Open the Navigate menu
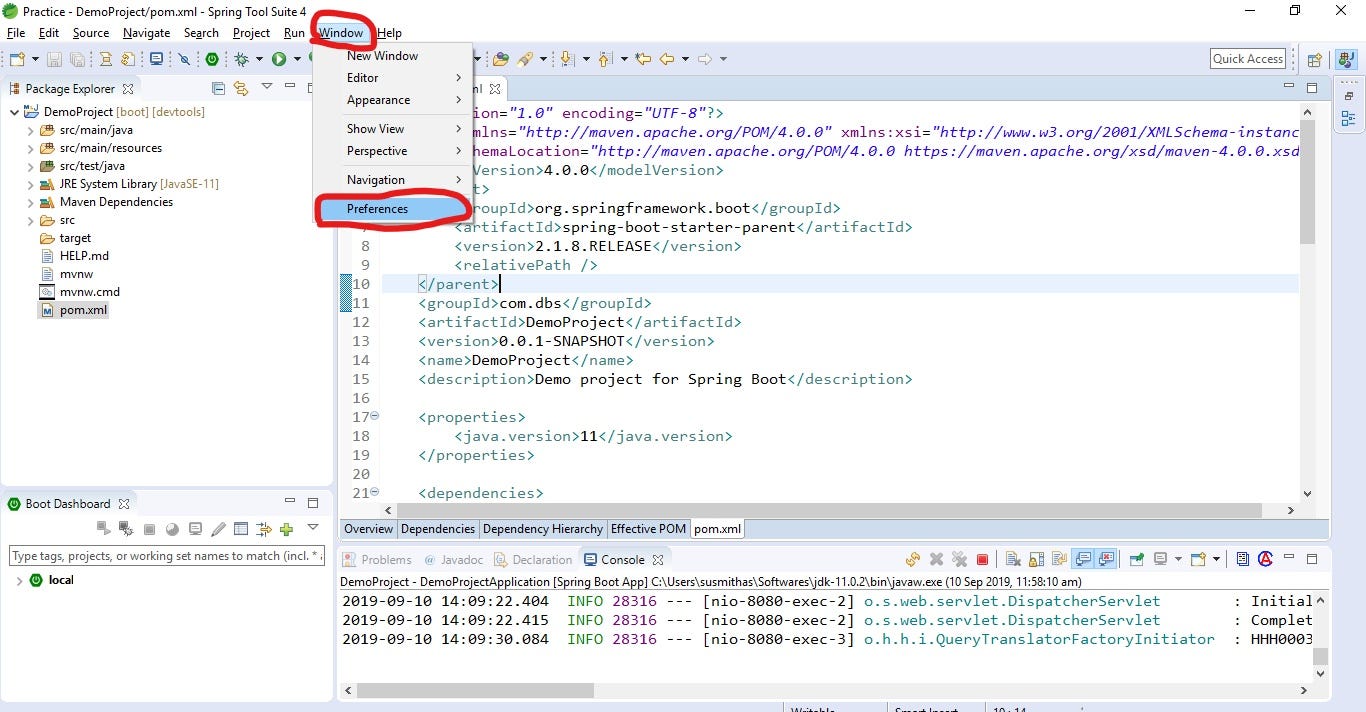 tap(146, 33)
